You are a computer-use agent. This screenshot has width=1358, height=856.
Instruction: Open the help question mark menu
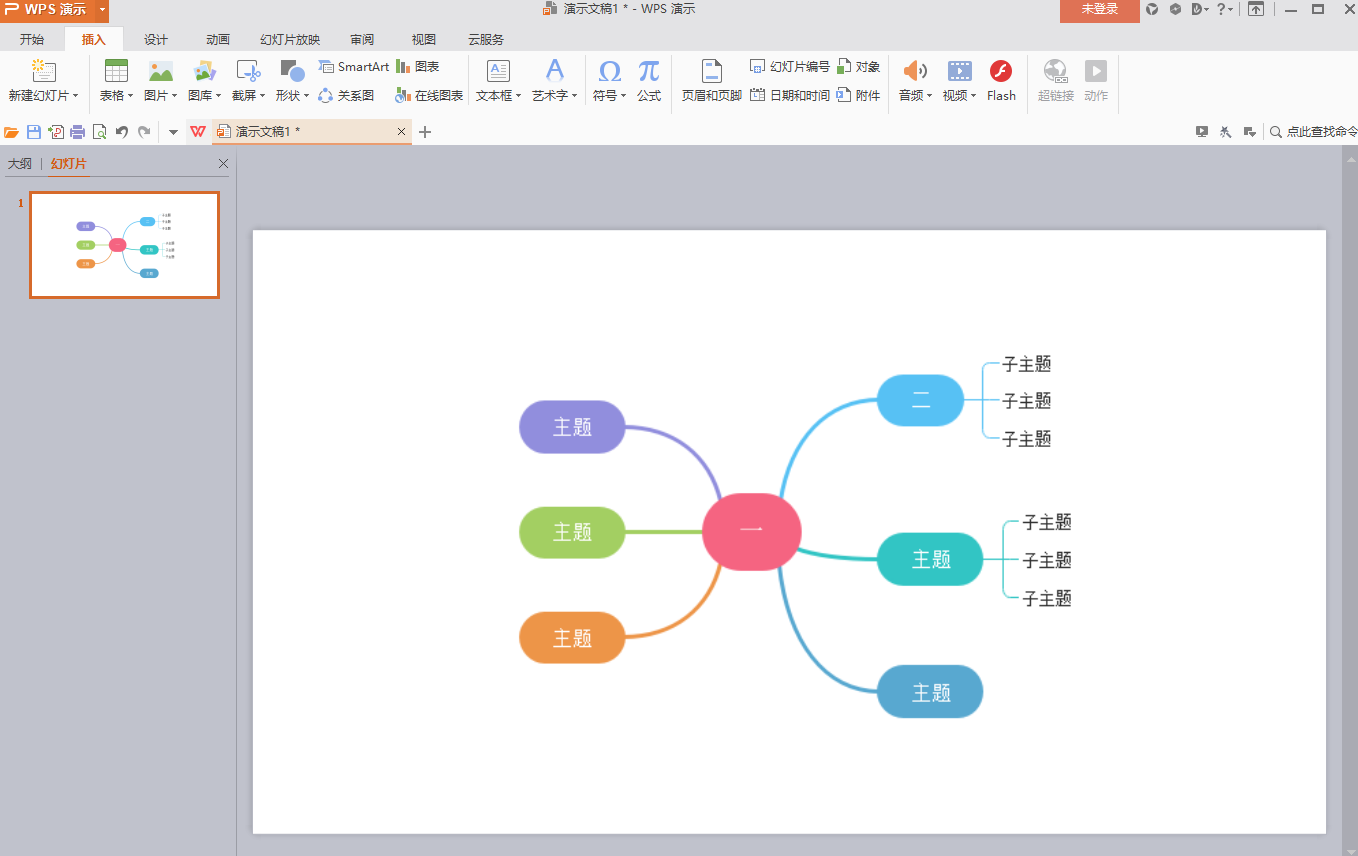pos(1224,9)
